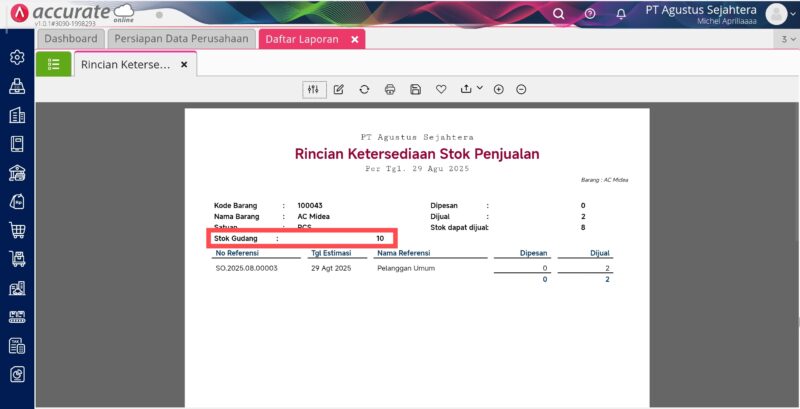Click the No Referensi column header
Screen dimensions: 800x409
click(x=237, y=253)
